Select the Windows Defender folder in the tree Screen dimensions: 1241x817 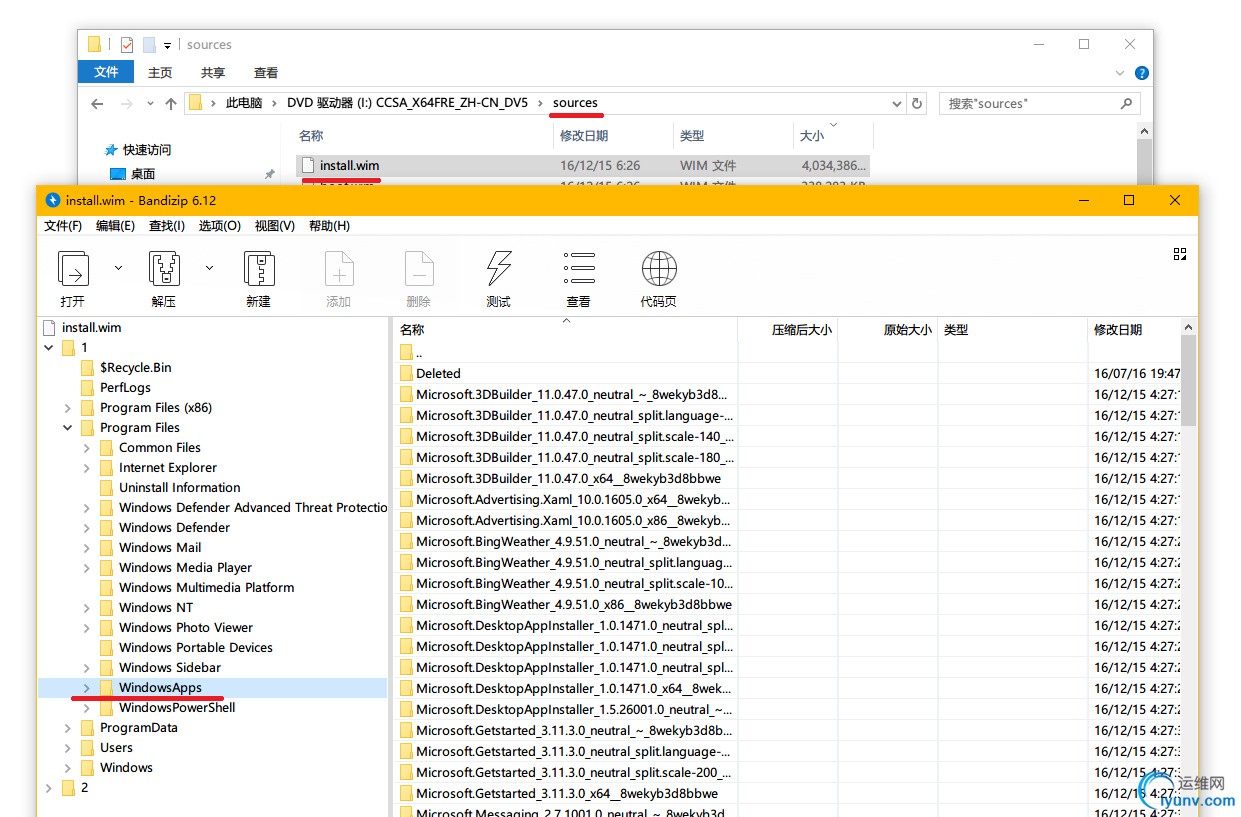174,527
